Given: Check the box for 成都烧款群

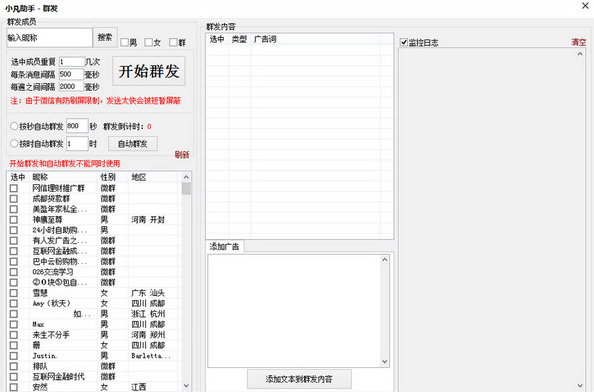Looking at the screenshot, I should 14,199.
